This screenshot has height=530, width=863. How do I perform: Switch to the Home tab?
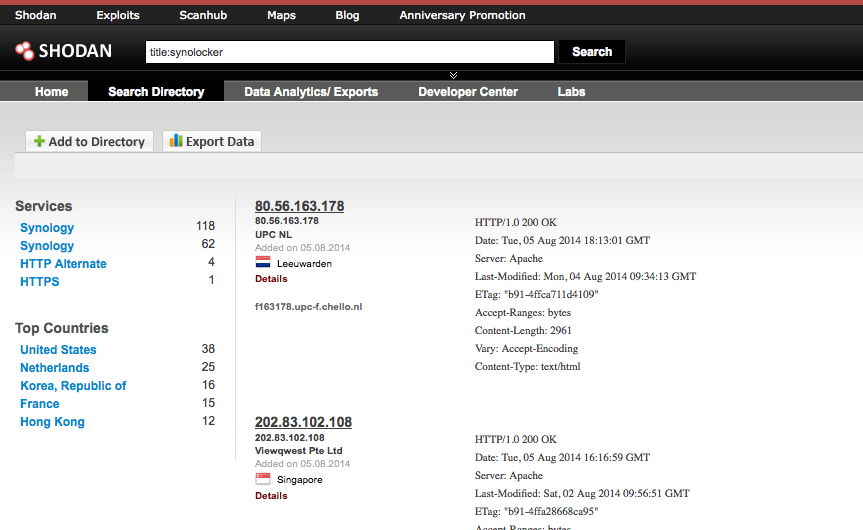[x=51, y=91]
